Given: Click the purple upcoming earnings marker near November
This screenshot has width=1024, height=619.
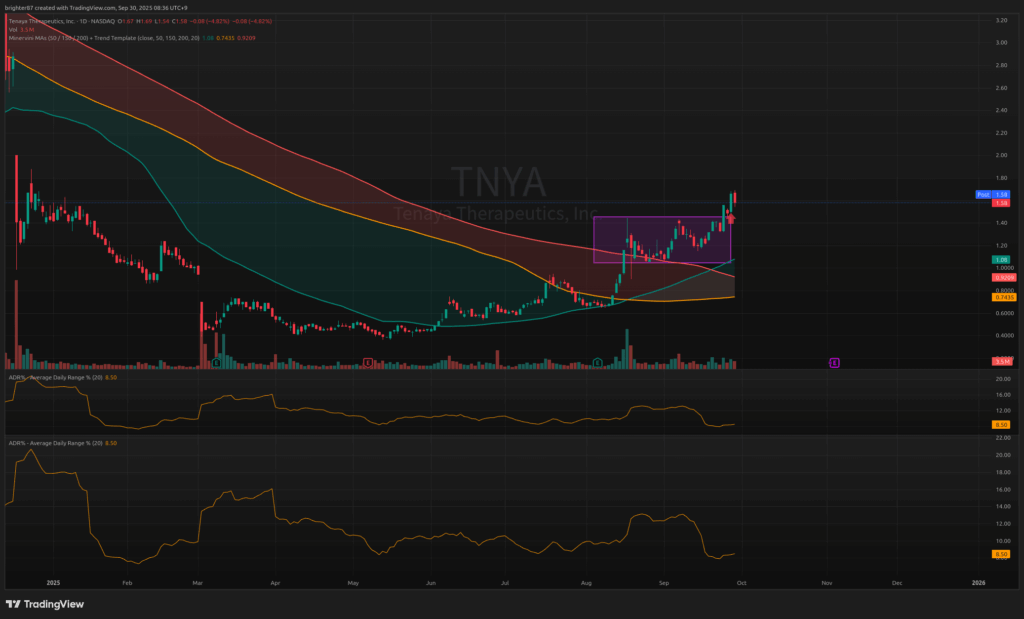Looking at the screenshot, I should [834, 362].
